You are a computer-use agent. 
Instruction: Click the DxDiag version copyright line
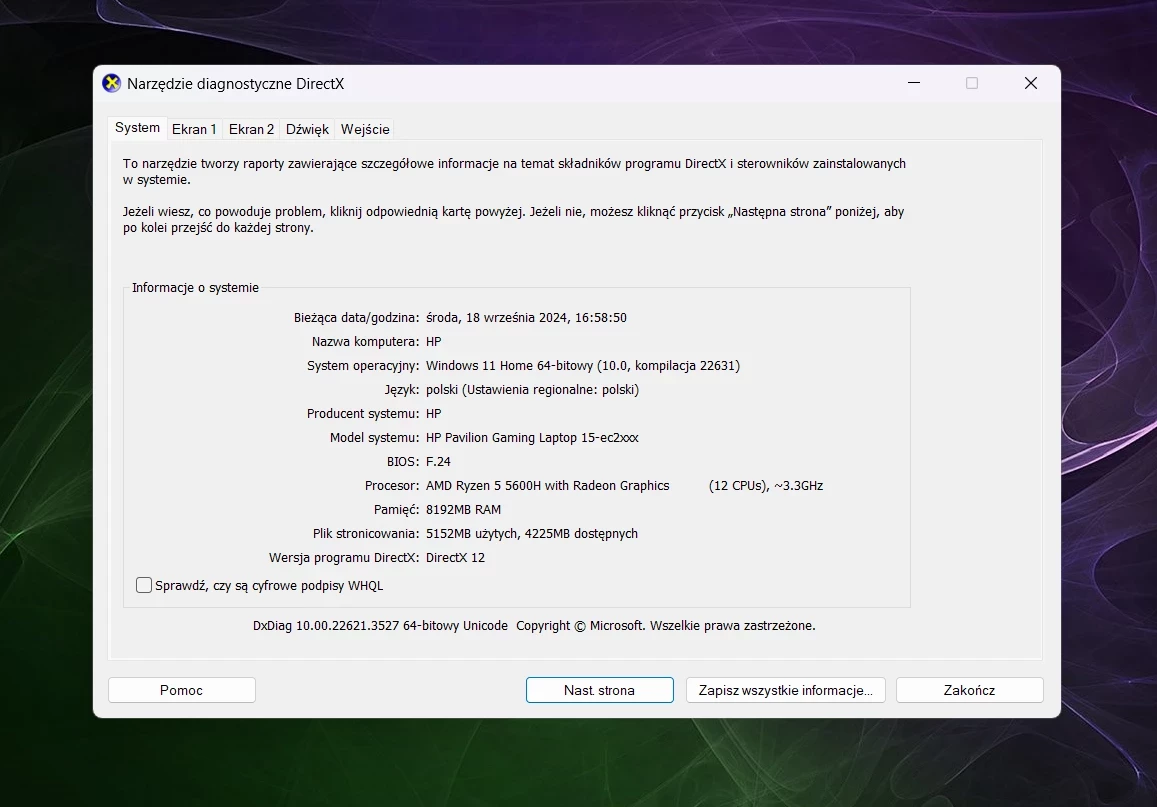tap(534, 626)
